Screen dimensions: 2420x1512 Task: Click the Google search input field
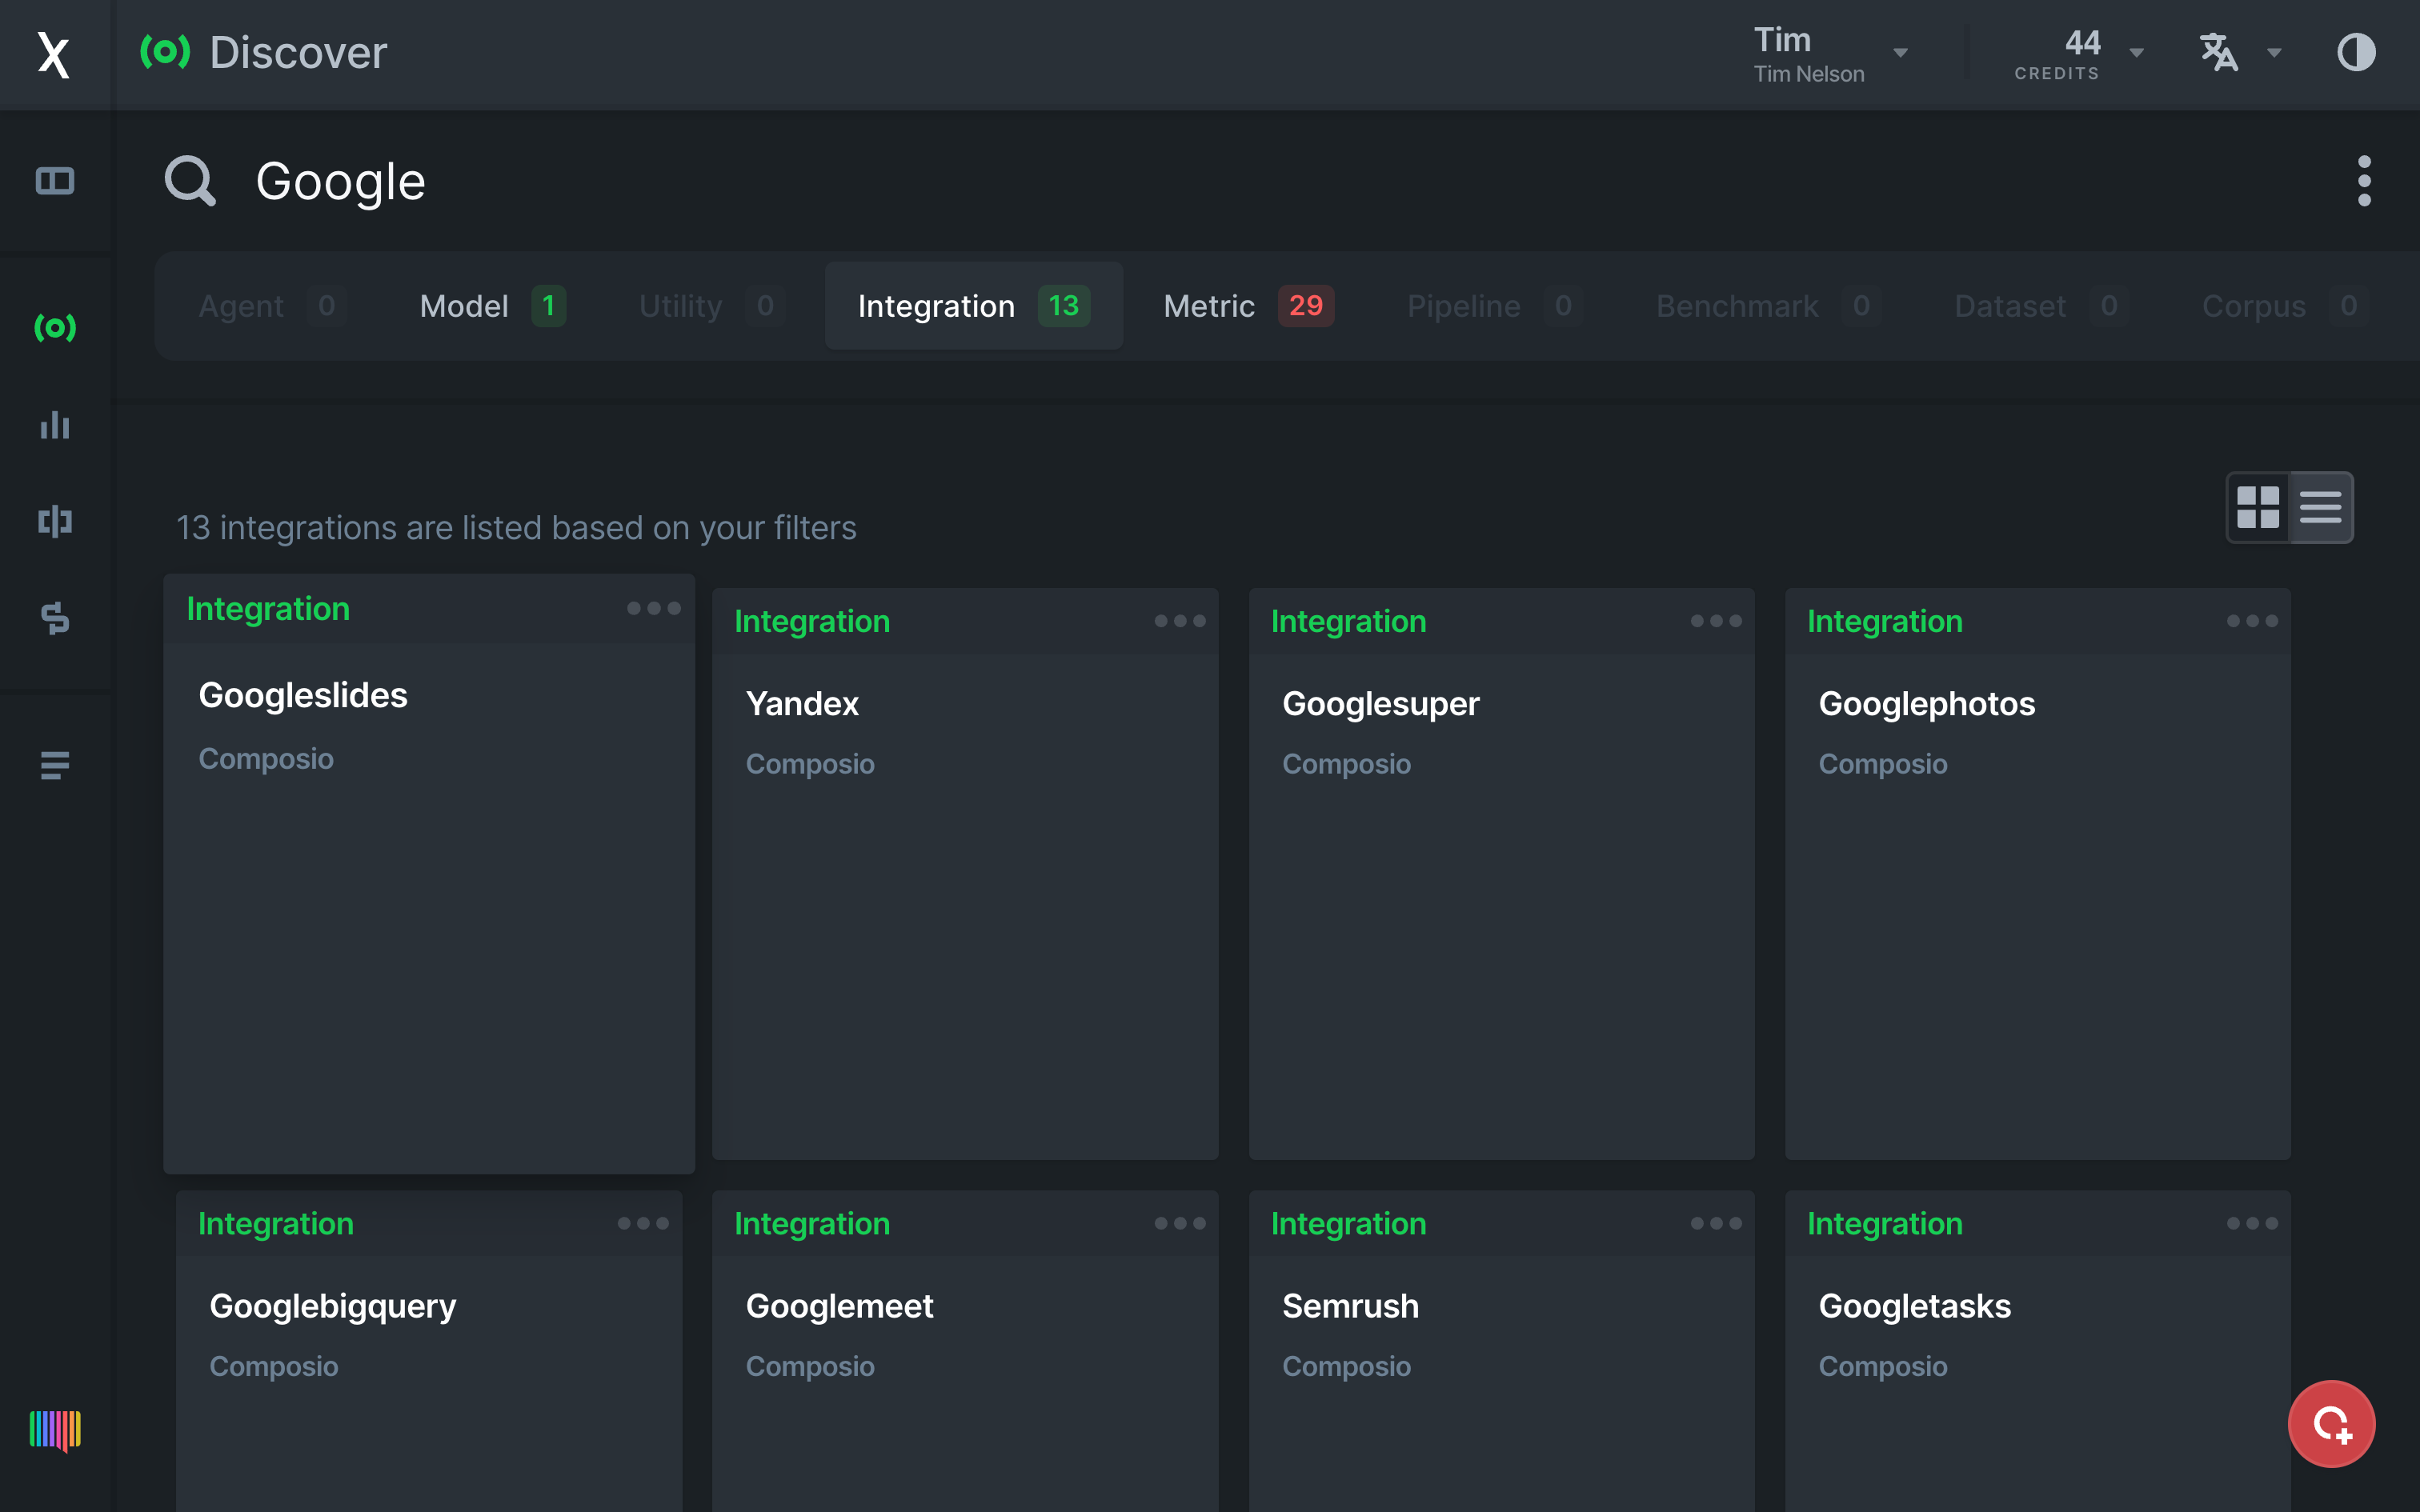coord(340,181)
